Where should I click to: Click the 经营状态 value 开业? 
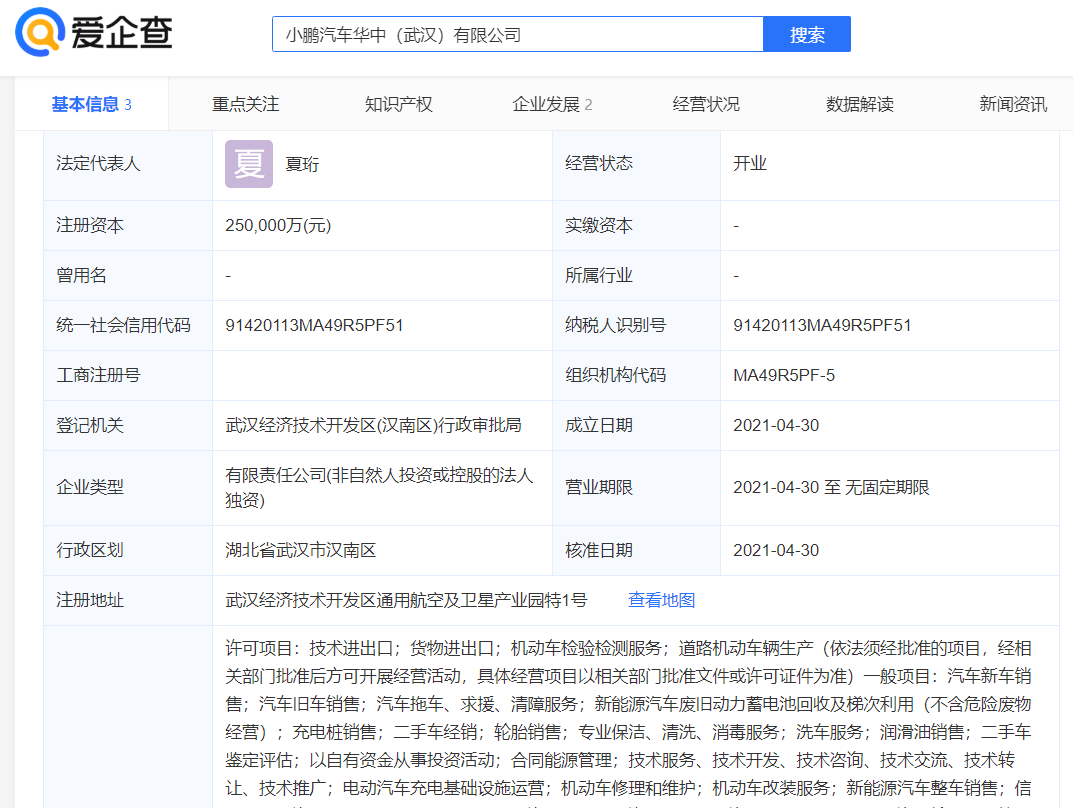pyautogui.click(x=750, y=164)
